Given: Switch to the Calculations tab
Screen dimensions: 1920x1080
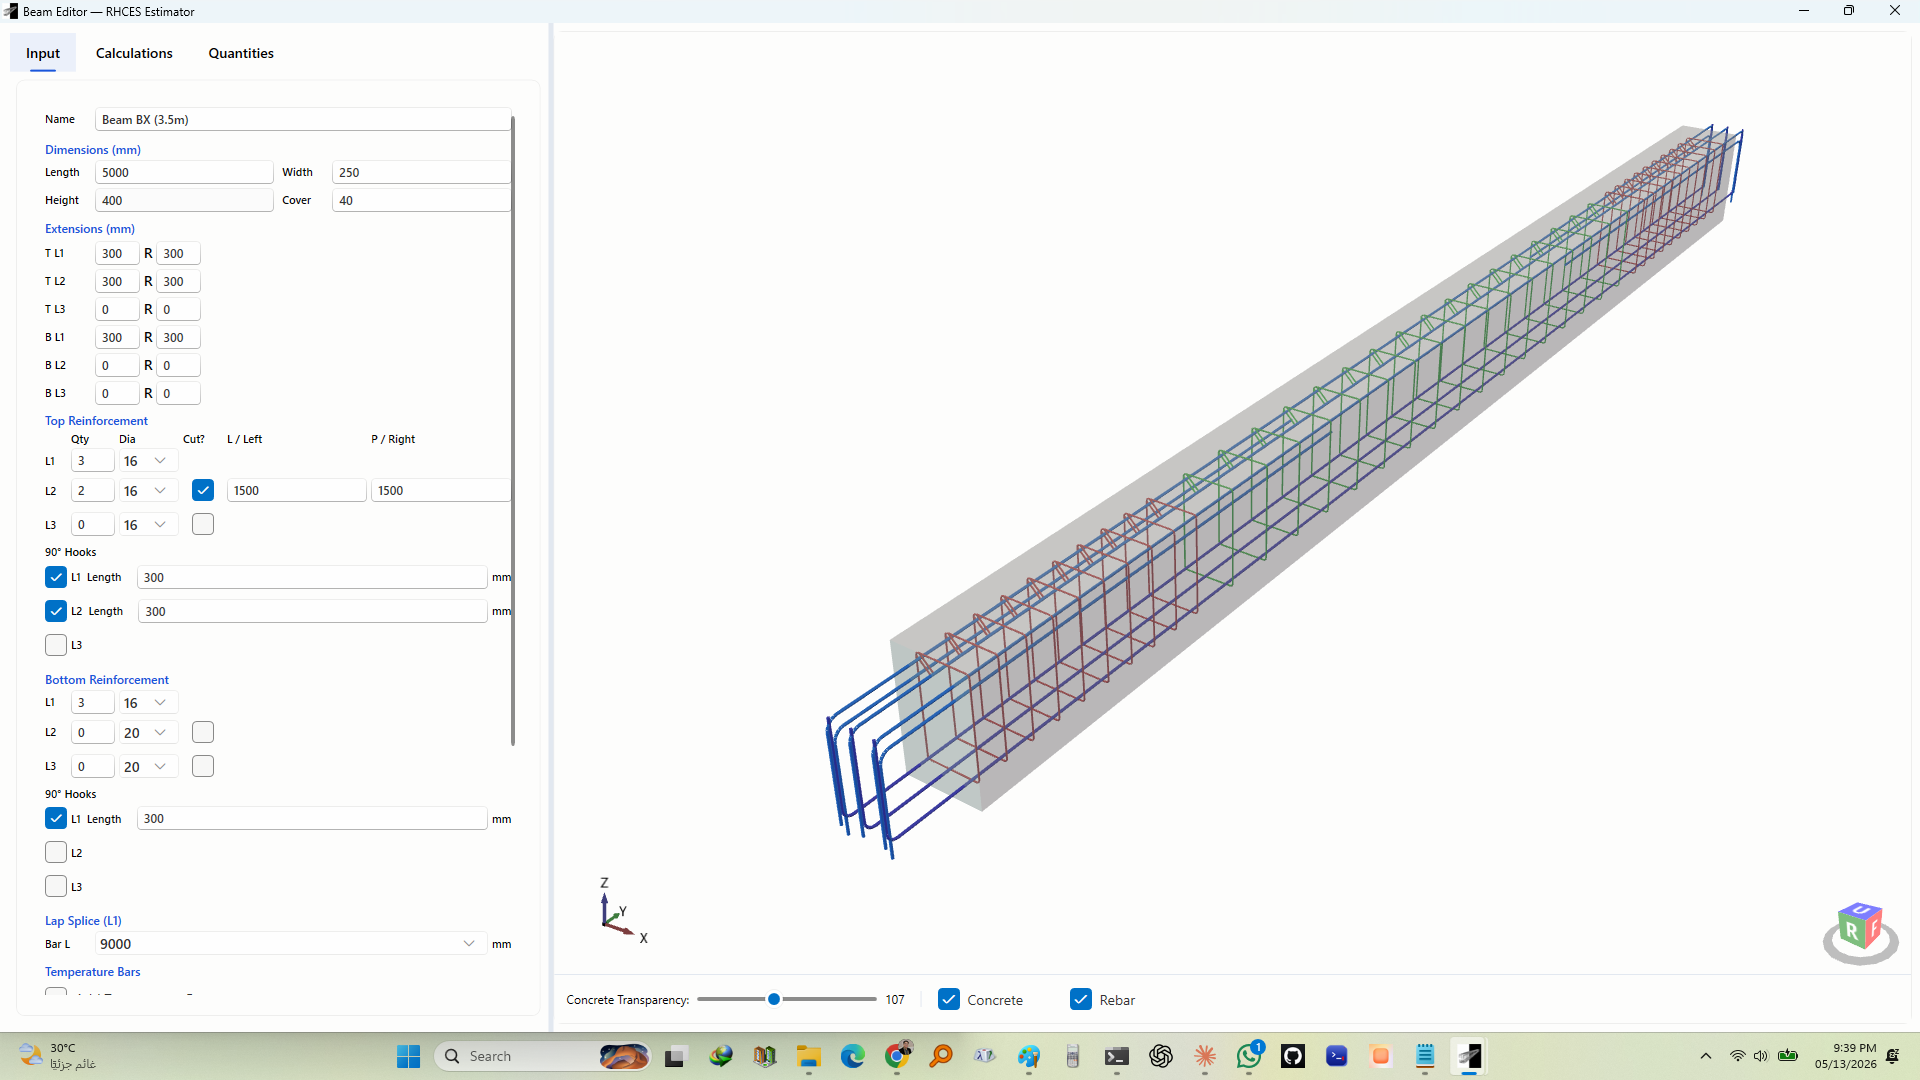Looking at the screenshot, I should pos(134,53).
